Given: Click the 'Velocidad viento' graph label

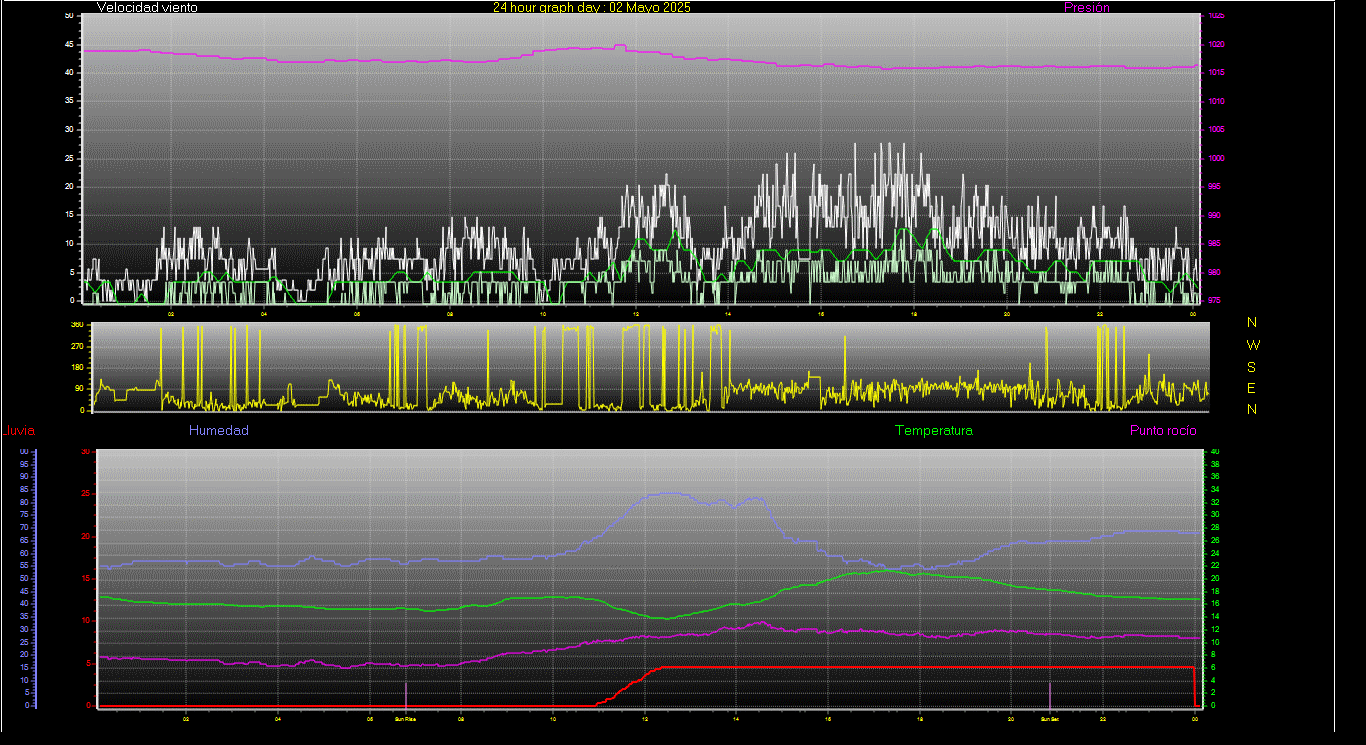Looking at the screenshot, I should click(147, 7).
